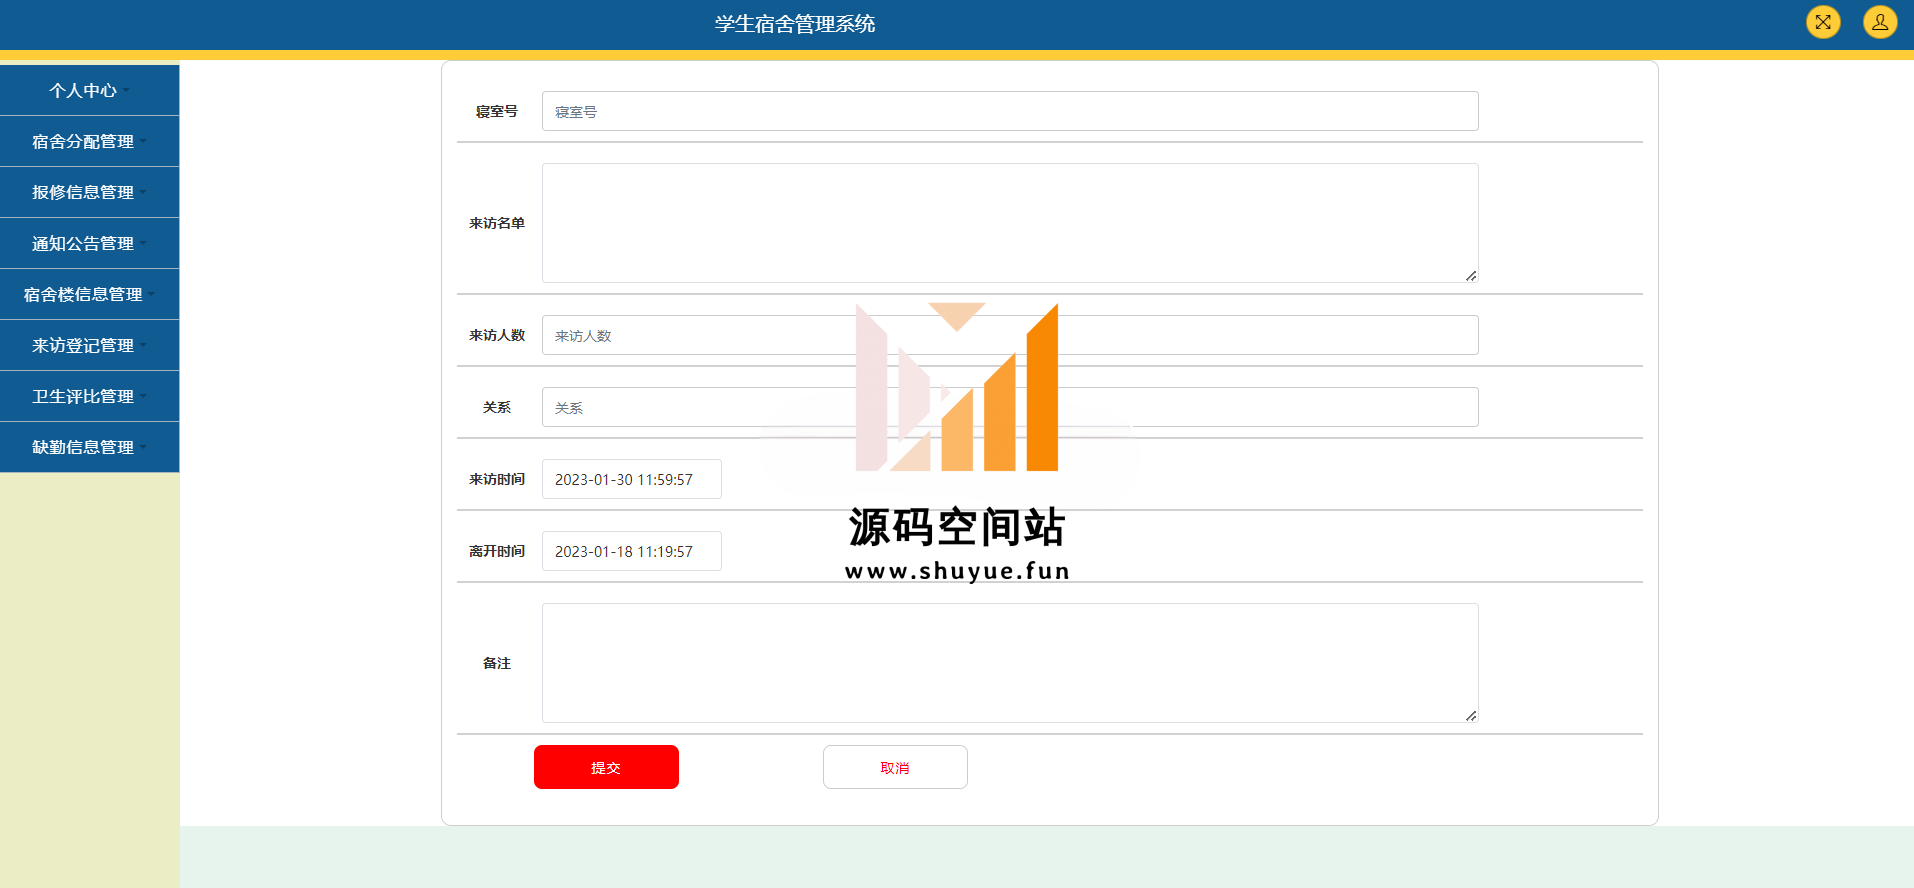Focus the 寝室号 input field
Image resolution: width=1914 pixels, height=888 pixels.
(x=1010, y=111)
